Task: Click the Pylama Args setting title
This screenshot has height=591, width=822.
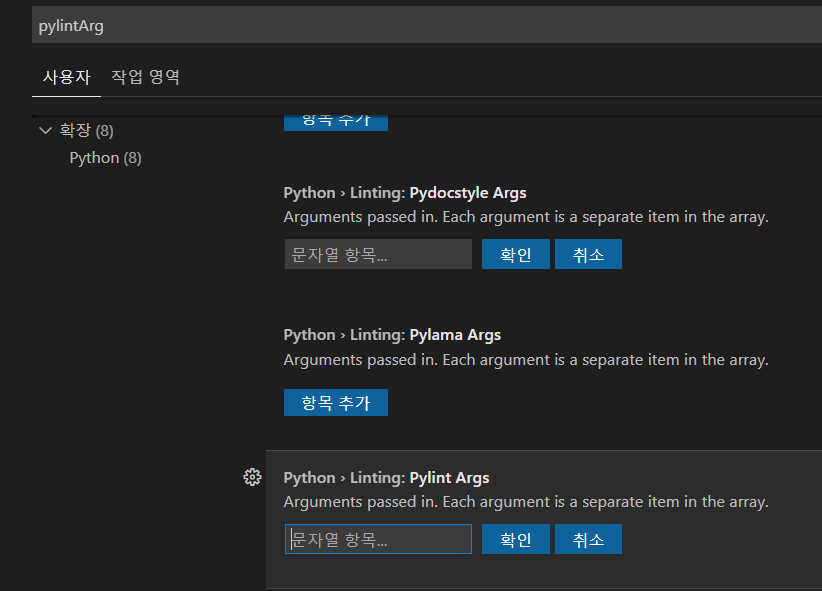Action: 392,335
